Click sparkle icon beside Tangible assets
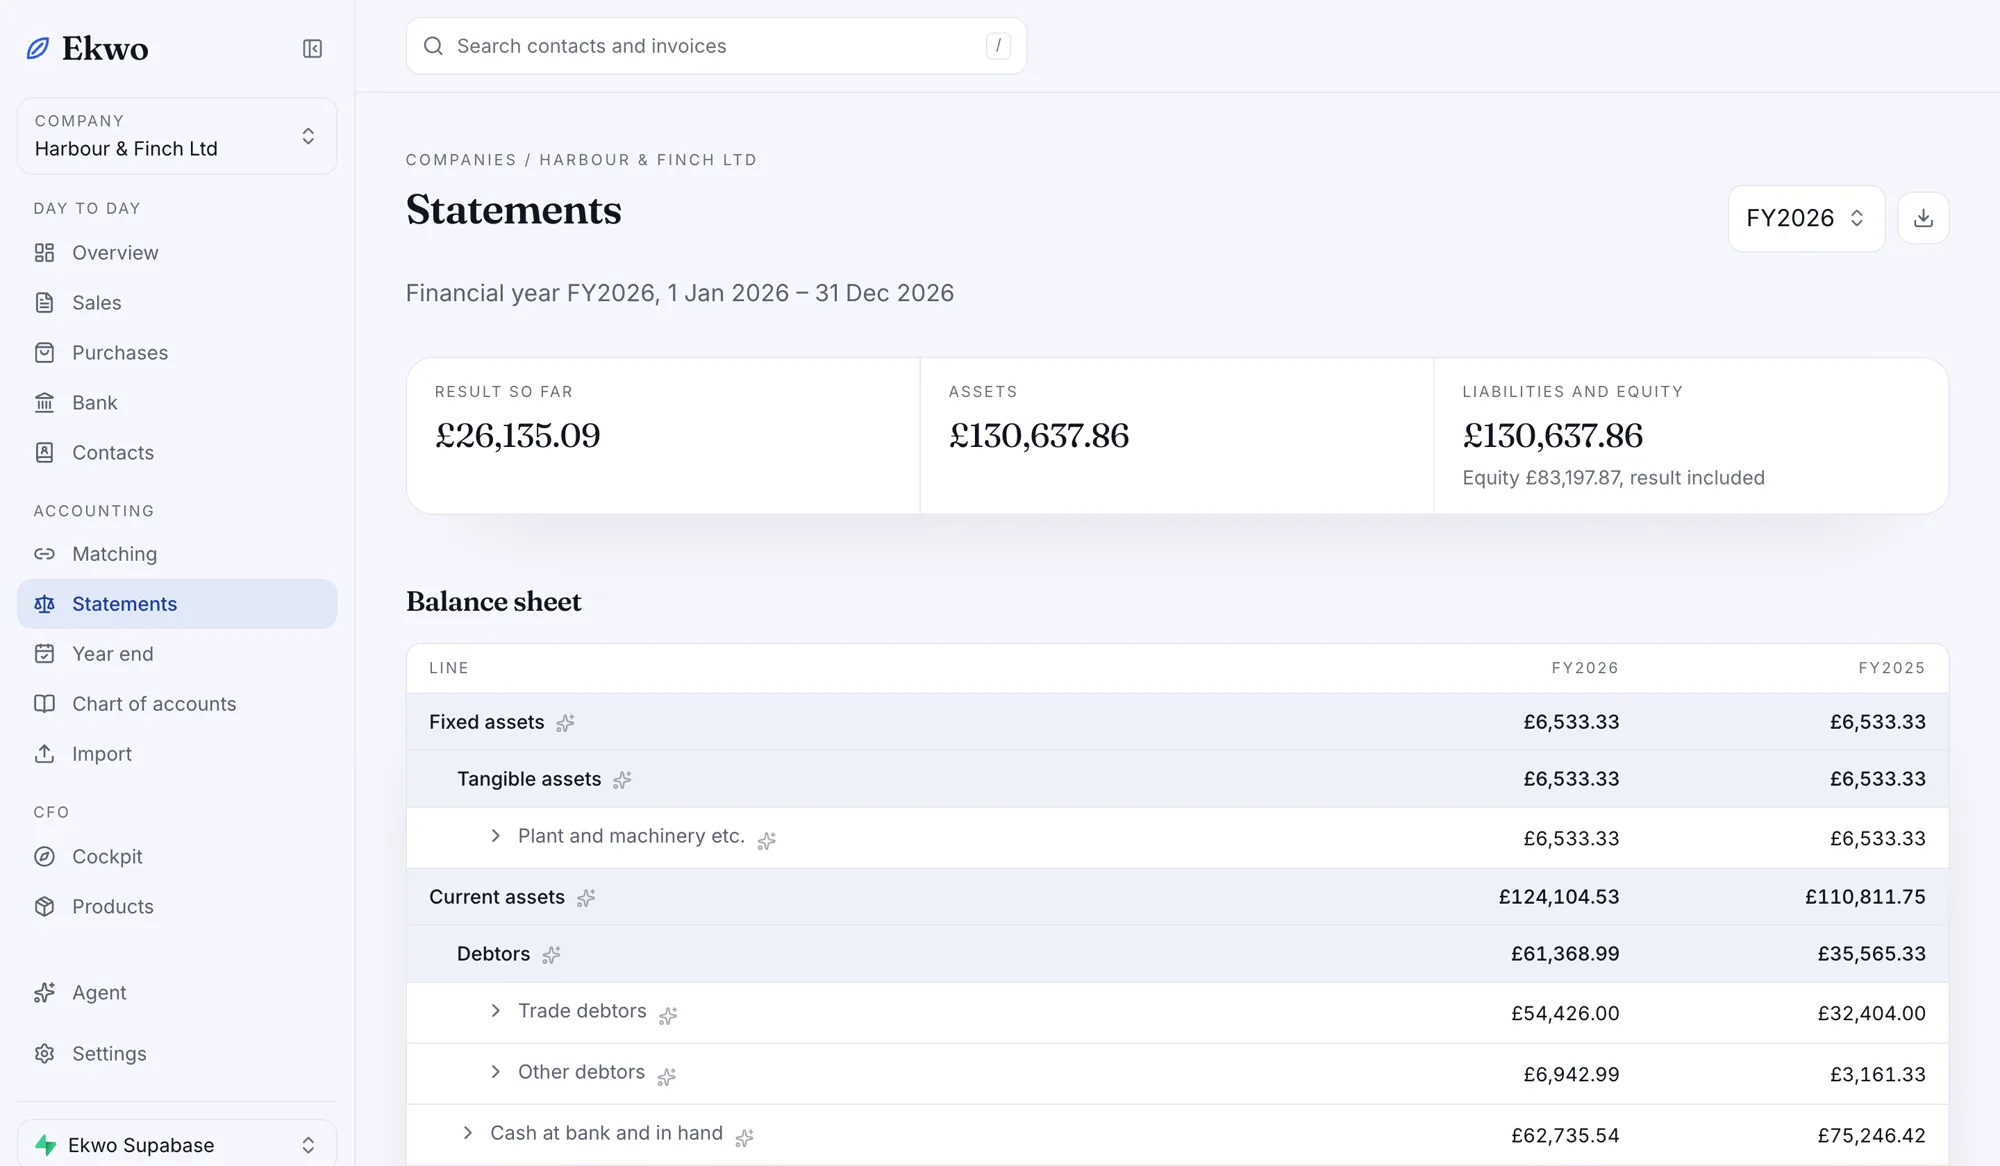Viewport: 2000px width, 1166px height. 622,780
